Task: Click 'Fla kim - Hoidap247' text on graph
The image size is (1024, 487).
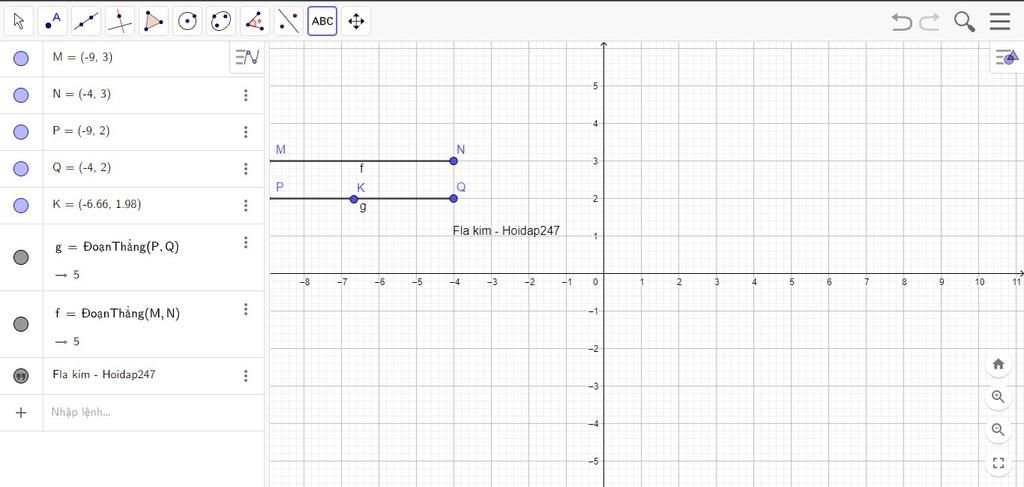Action: [x=506, y=230]
